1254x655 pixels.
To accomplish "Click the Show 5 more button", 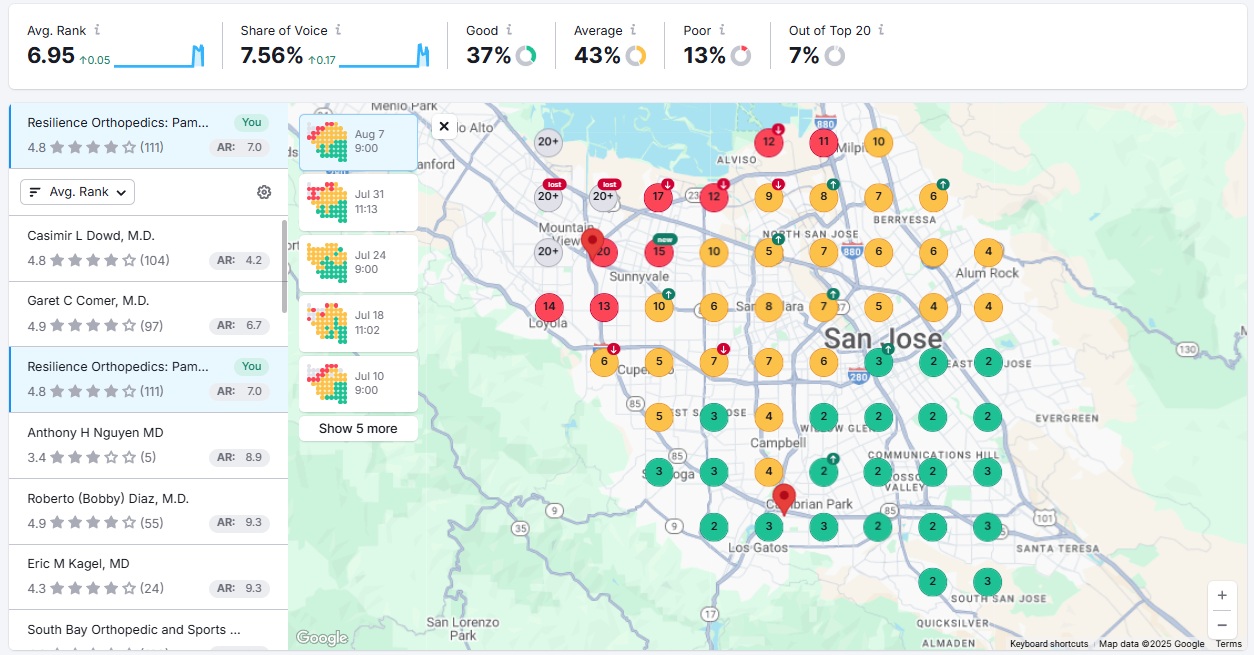I will tap(358, 429).
